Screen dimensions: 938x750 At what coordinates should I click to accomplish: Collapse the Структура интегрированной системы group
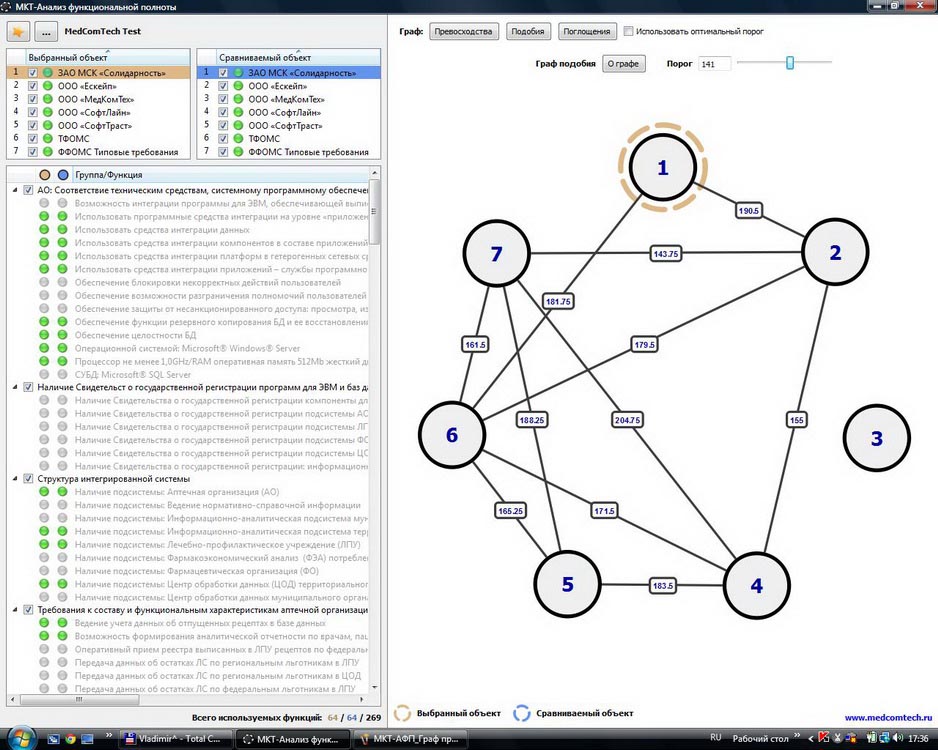(x=15, y=479)
